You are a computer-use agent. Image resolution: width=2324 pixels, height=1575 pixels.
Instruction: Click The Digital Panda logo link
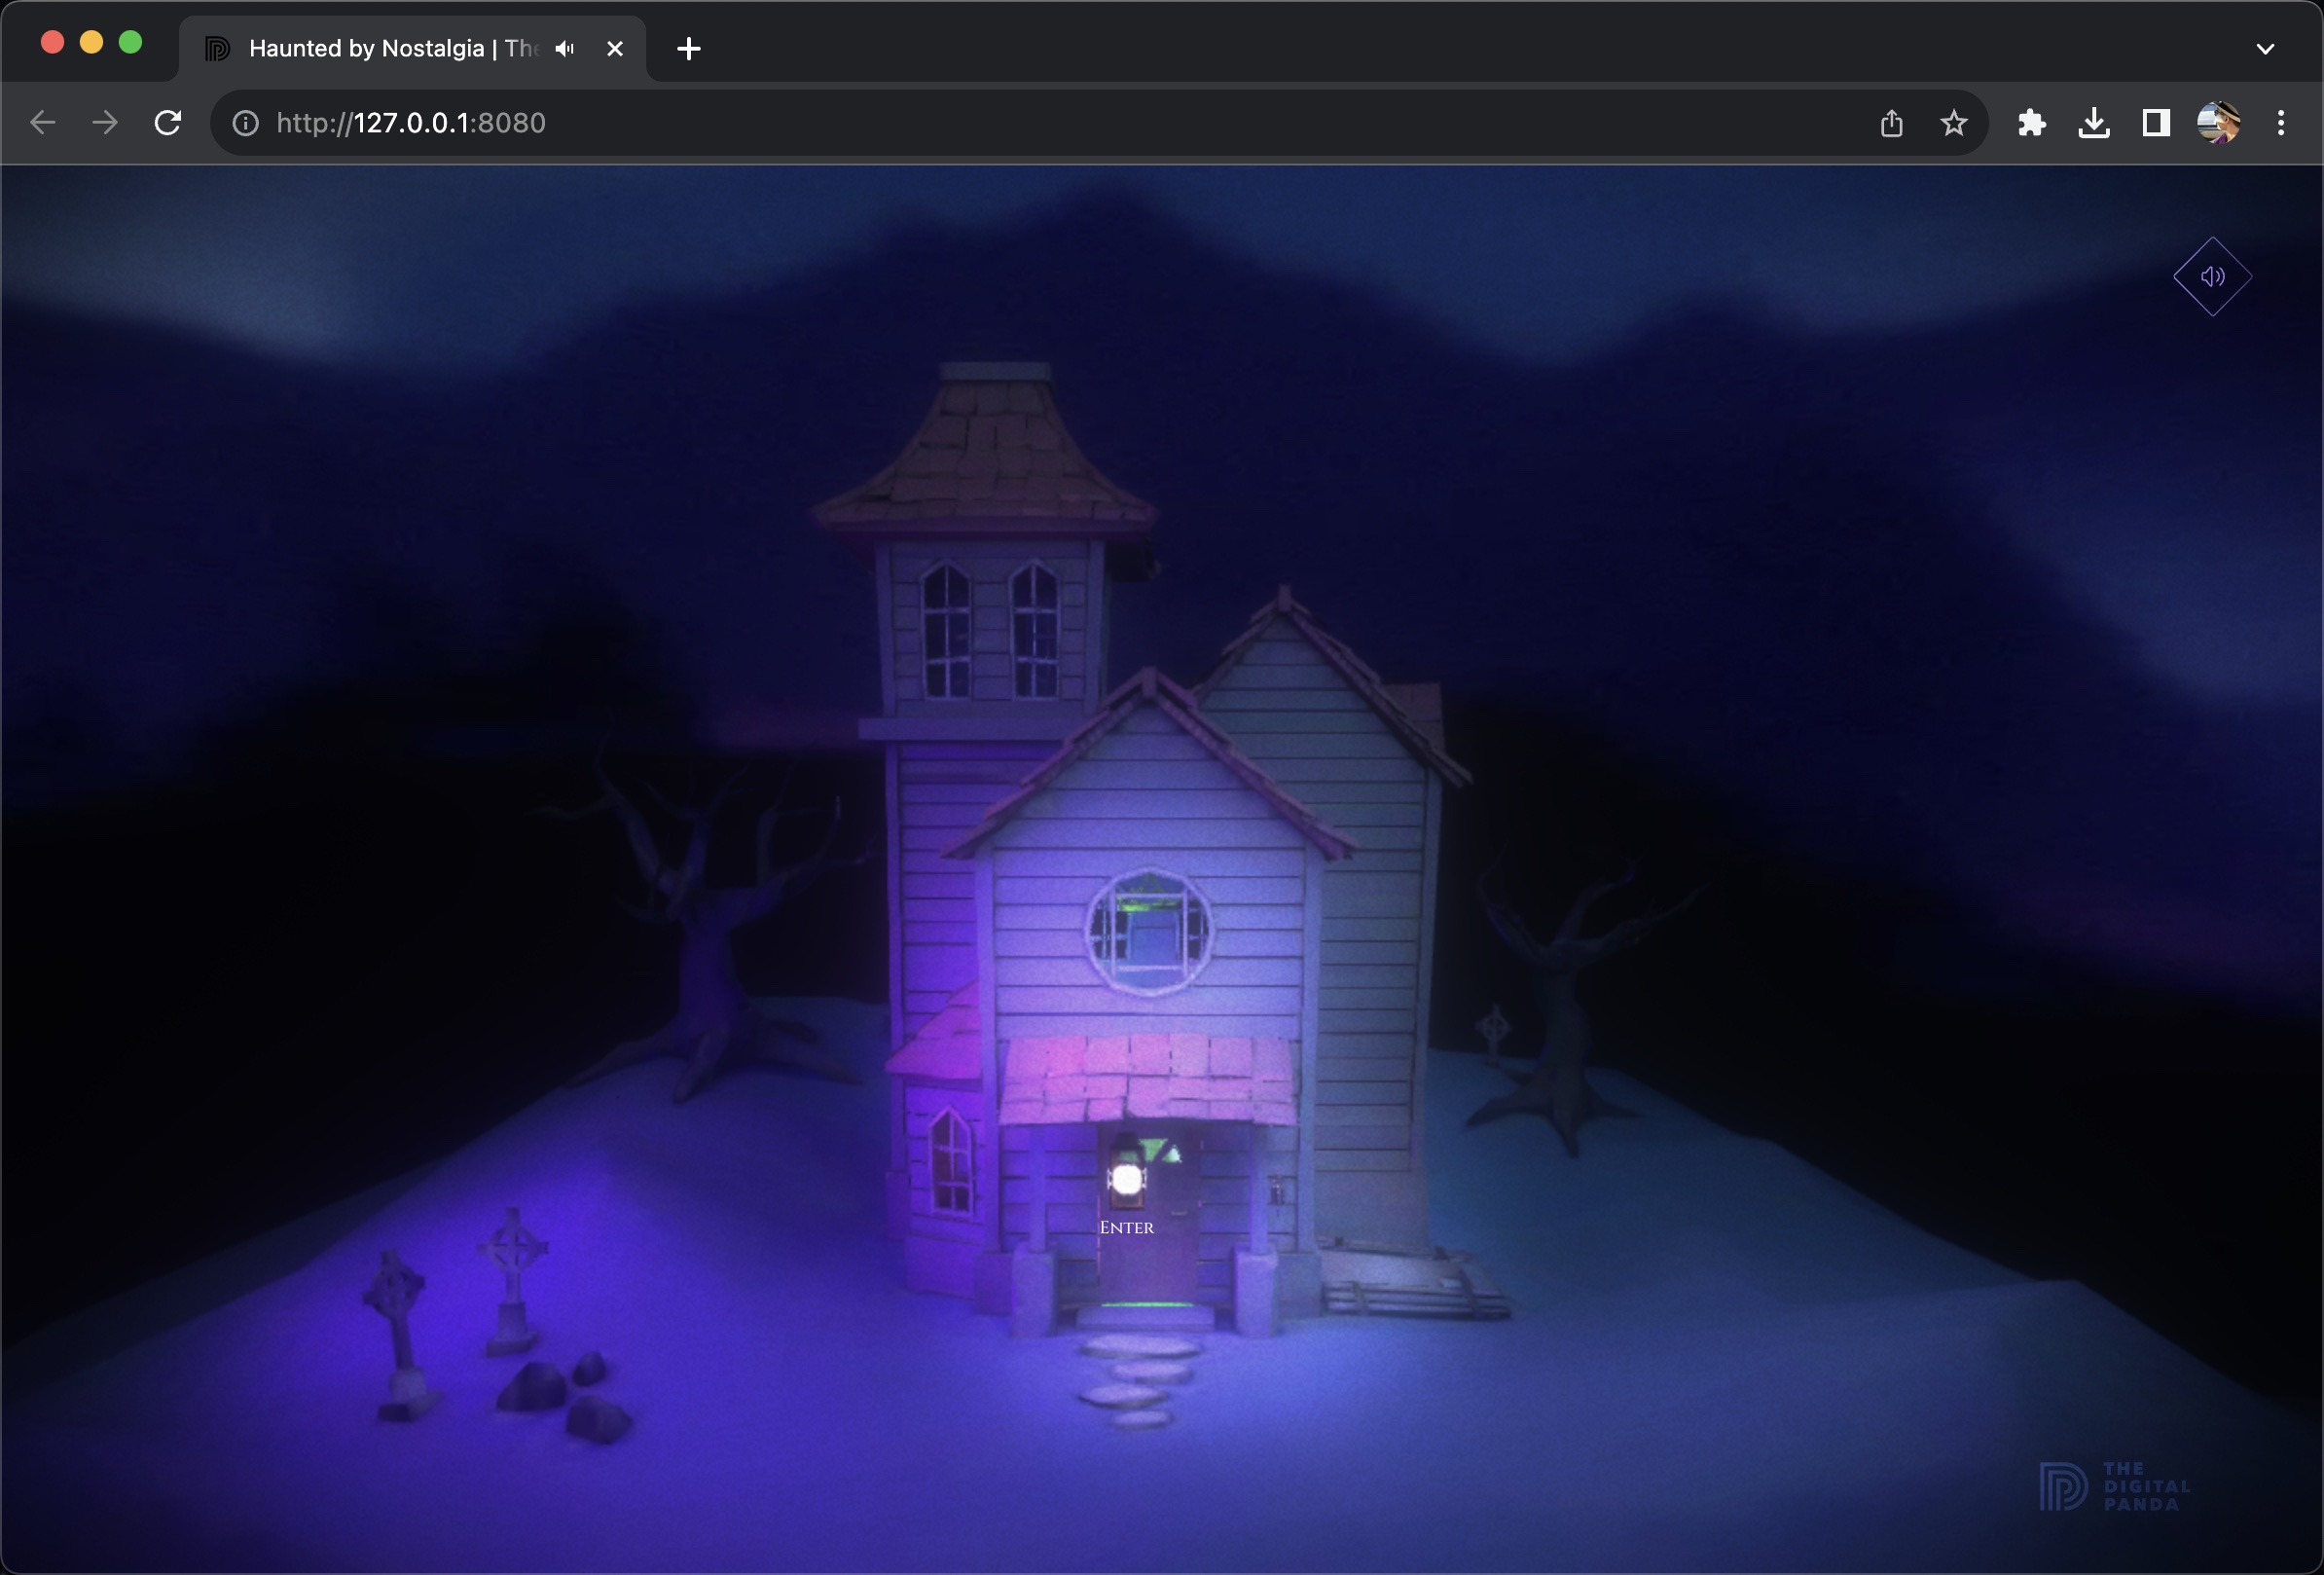2114,1487
